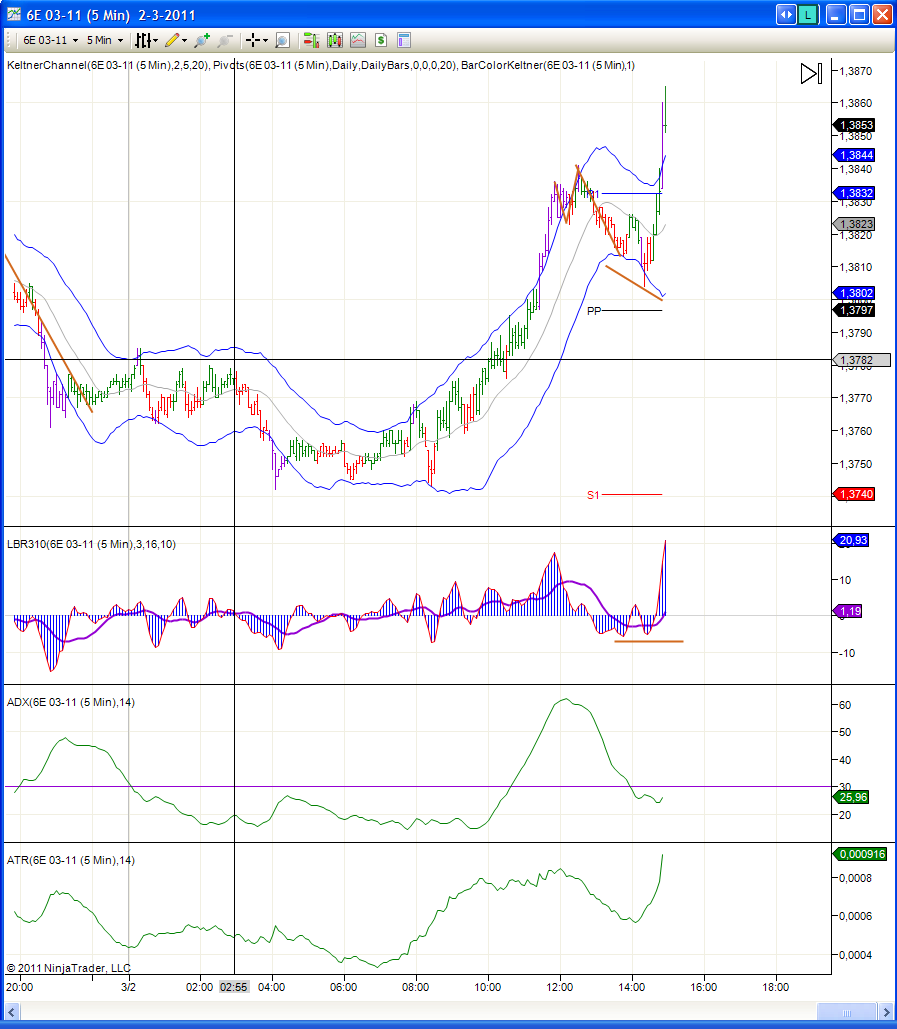Open the 5 Min interval dropdown
This screenshot has width=897, height=1029.
coord(104,40)
